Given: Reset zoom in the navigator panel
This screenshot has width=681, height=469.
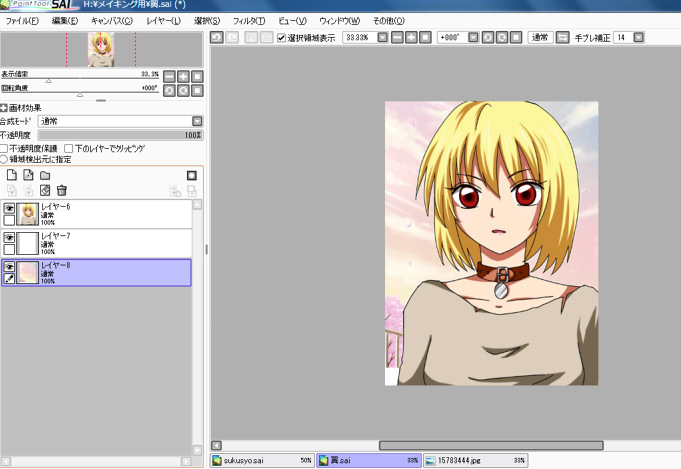Looking at the screenshot, I should [x=197, y=77].
